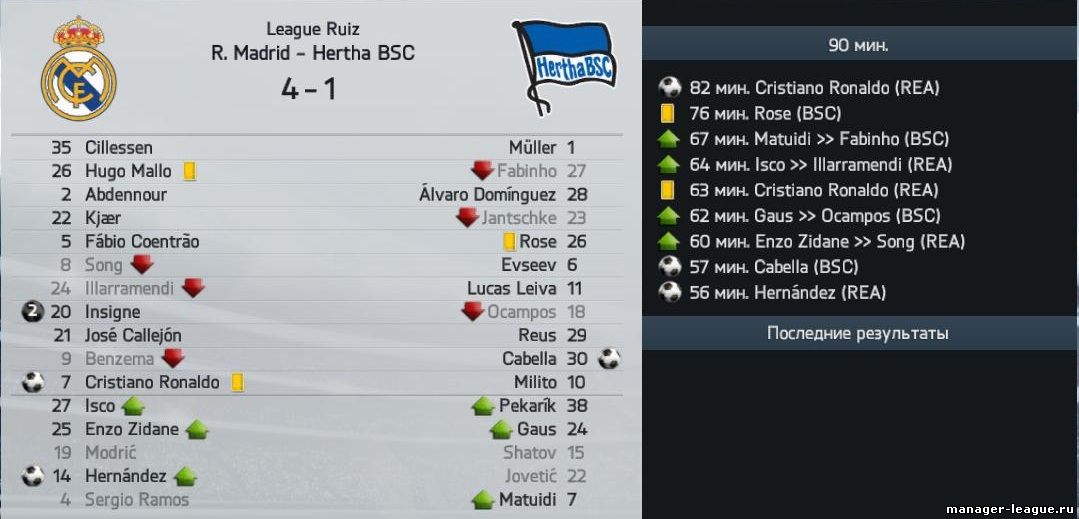Click the two-goal ball icon beside Insigne
Screen dimensions: 1079x519
click(32, 312)
